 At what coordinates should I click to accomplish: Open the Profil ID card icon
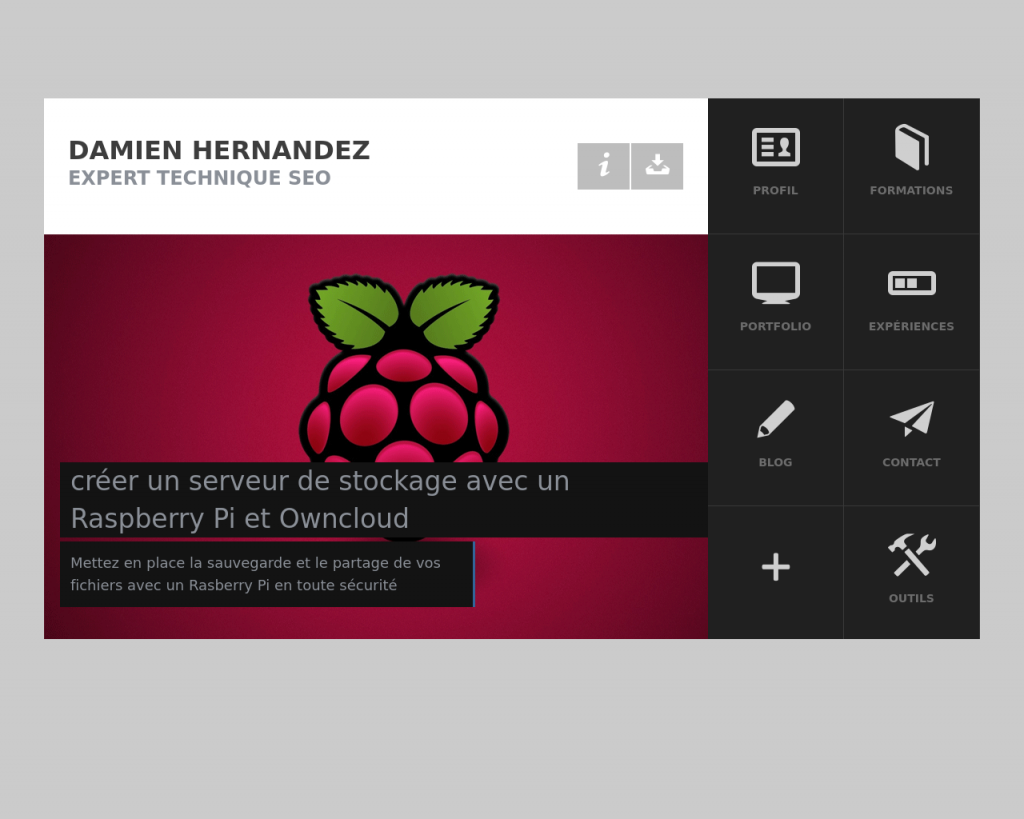pyautogui.click(x=775, y=147)
